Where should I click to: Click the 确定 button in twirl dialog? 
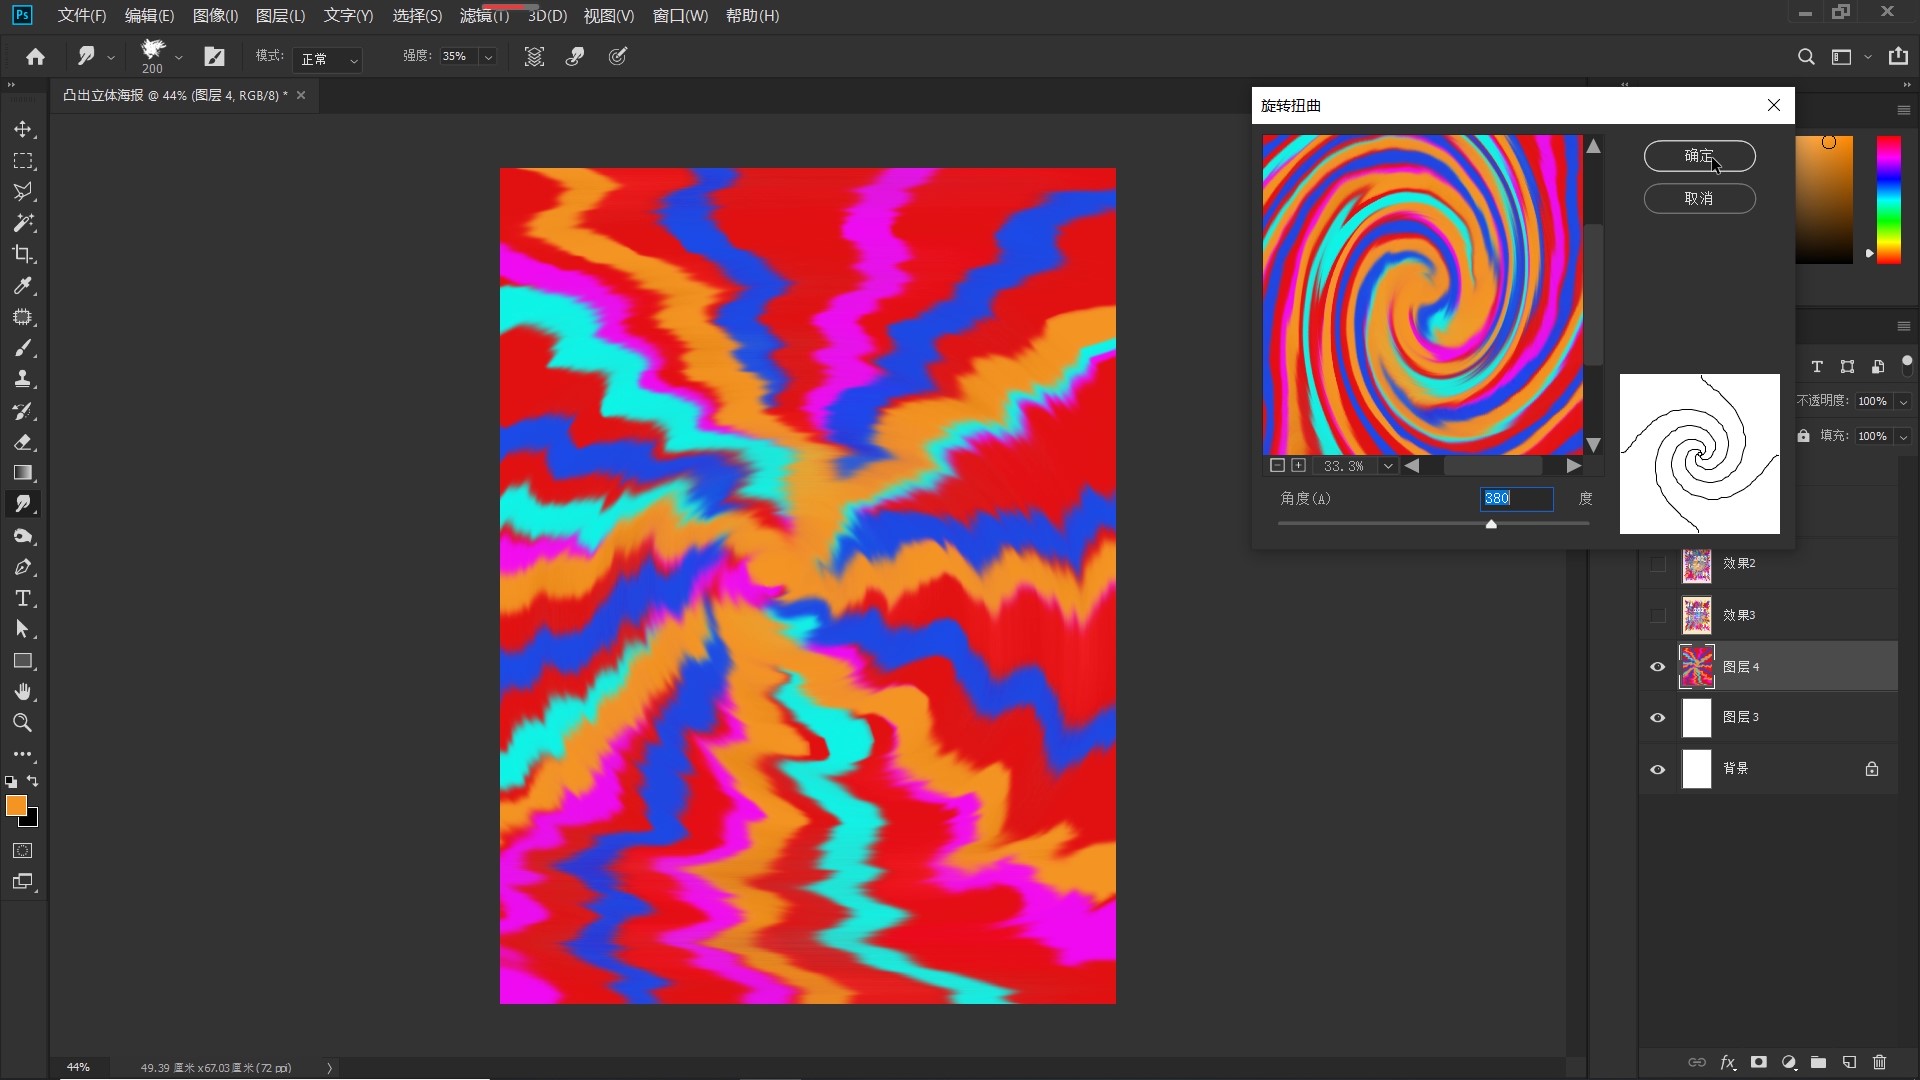click(x=1699, y=156)
